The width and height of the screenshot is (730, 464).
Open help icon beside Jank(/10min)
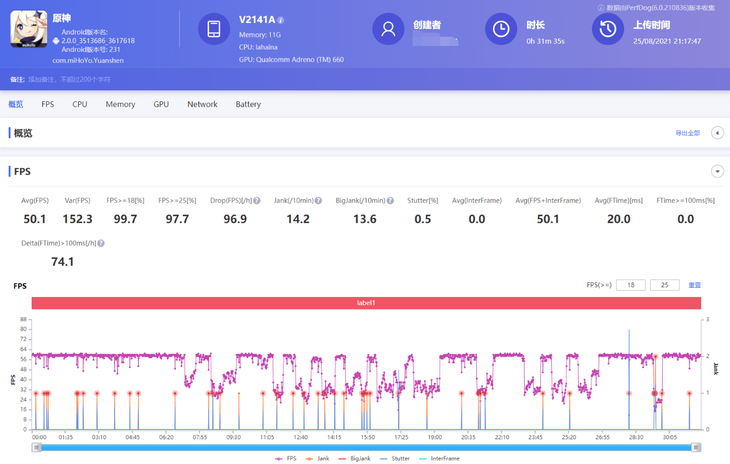coord(319,201)
